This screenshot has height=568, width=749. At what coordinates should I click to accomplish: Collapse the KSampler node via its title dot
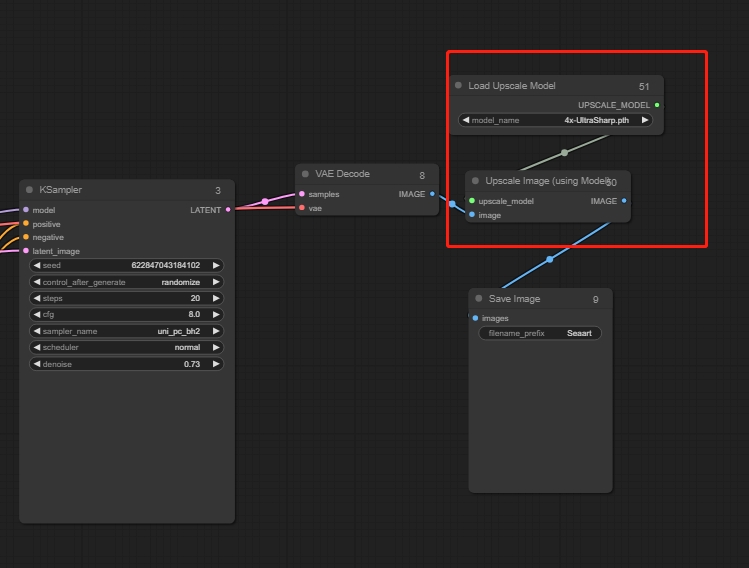point(30,190)
